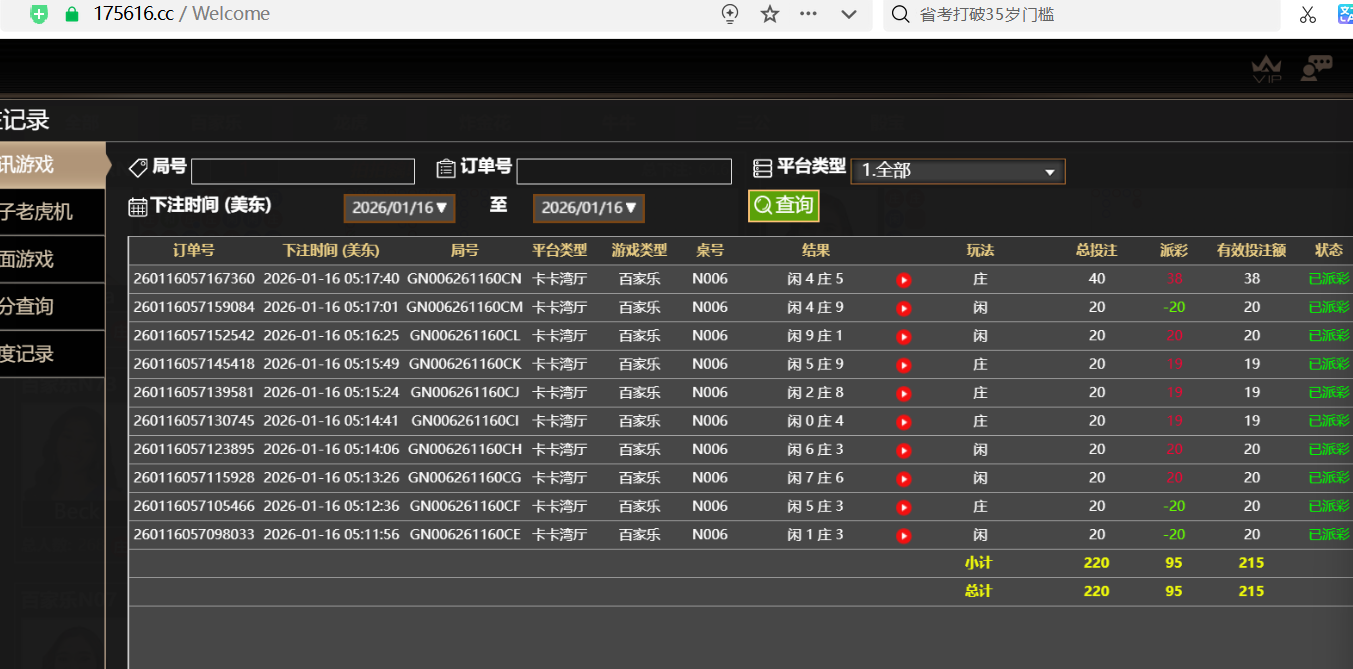The height and width of the screenshot is (669, 1353).
Task: Click the lightning speed mode icon in the address bar
Action: click(730, 14)
